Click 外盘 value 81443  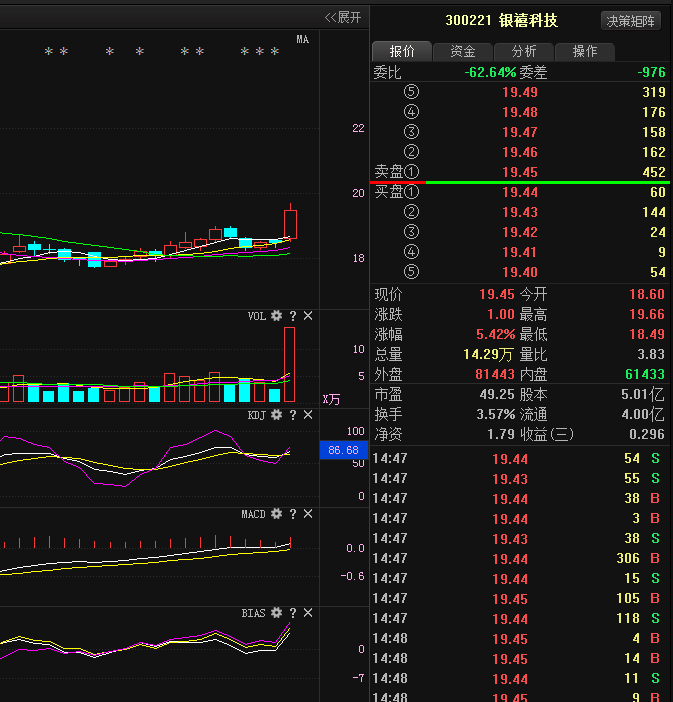pyautogui.click(x=495, y=374)
